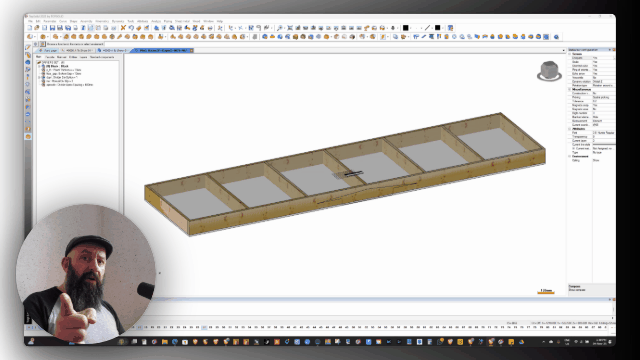Open the Layers tab in tree panel
The image size is (640, 360).
coord(83,57)
